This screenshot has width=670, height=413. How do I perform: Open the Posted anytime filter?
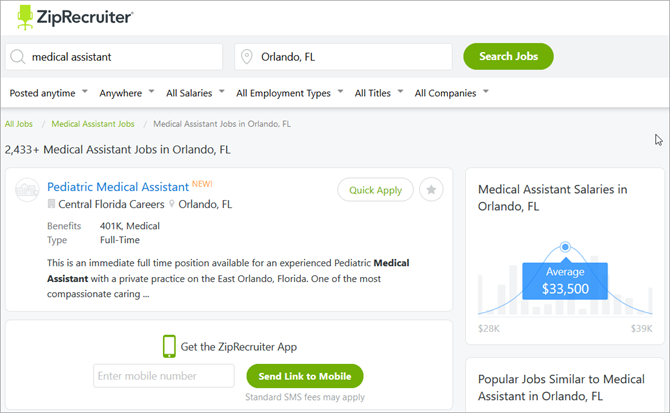49,93
